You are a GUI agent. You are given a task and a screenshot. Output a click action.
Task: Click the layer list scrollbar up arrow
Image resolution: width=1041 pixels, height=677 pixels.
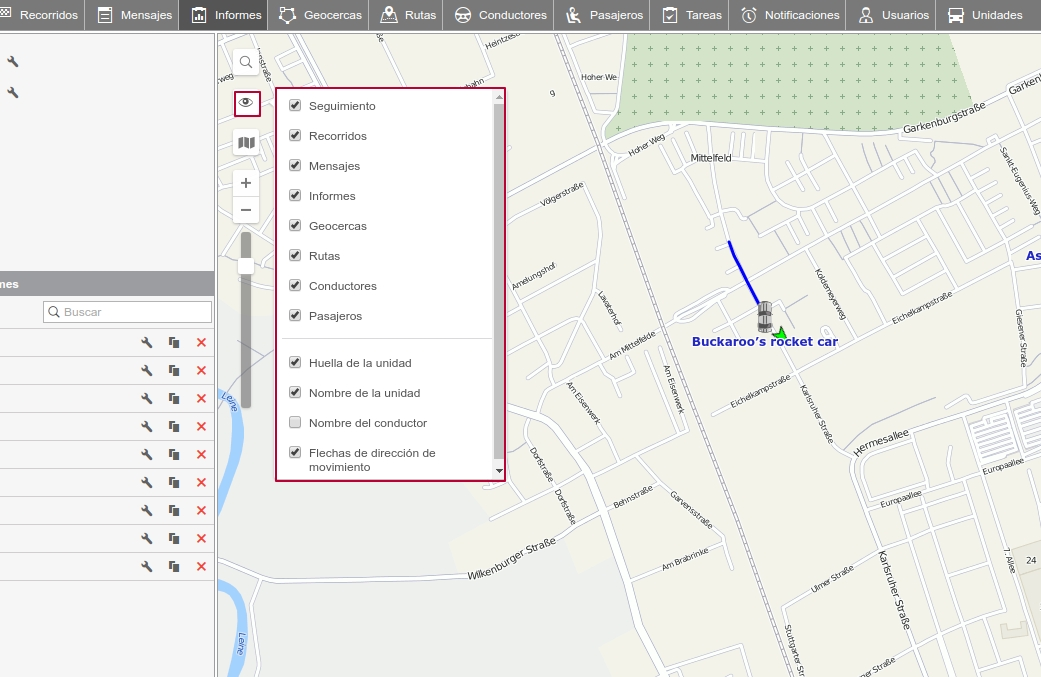(x=499, y=98)
